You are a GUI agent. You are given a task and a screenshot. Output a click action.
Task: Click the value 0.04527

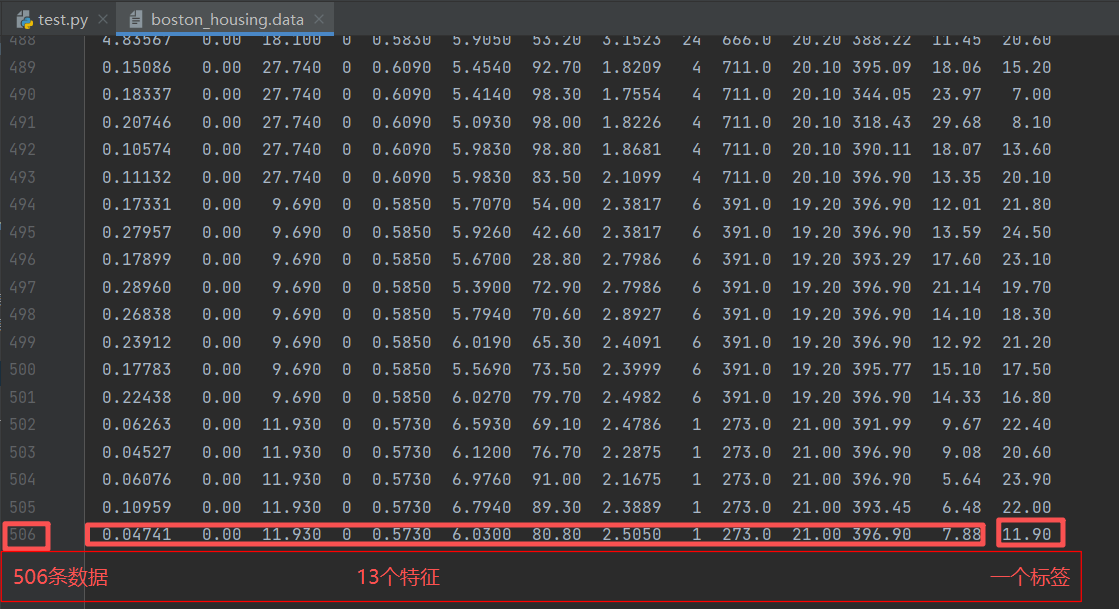point(136,452)
